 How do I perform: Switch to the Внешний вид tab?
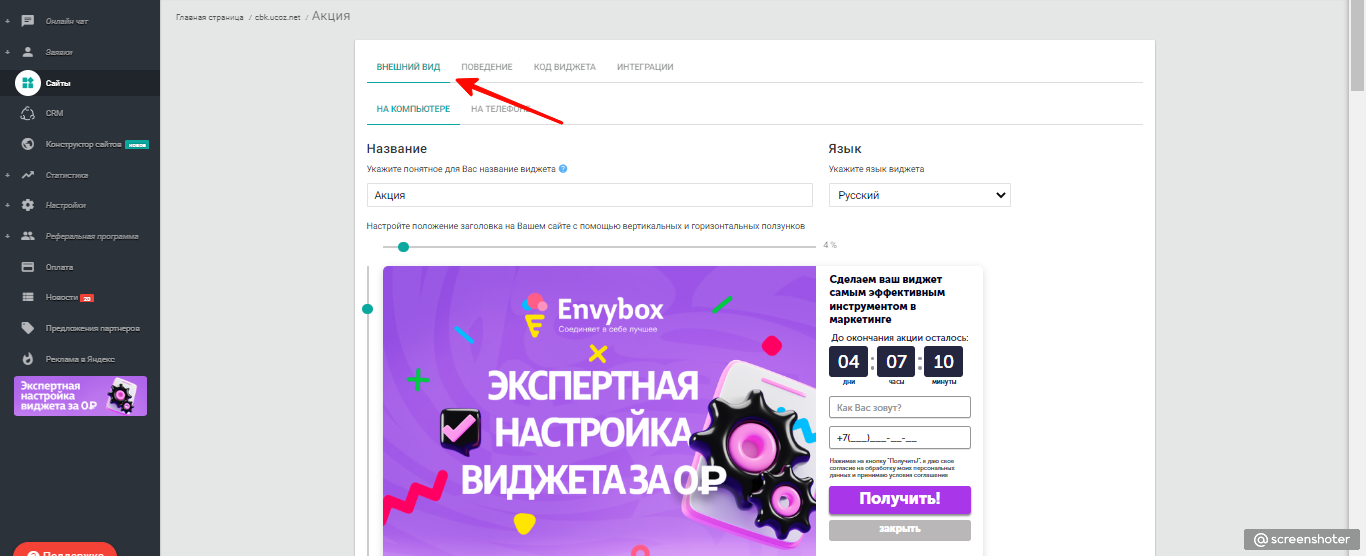tap(408, 67)
